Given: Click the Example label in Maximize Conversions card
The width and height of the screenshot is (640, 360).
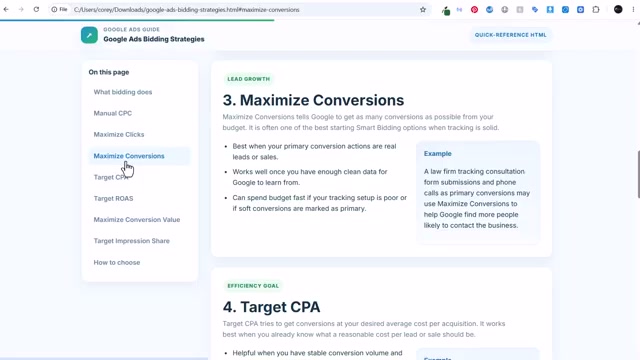Looking at the screenshot, I should click(438, 153).
